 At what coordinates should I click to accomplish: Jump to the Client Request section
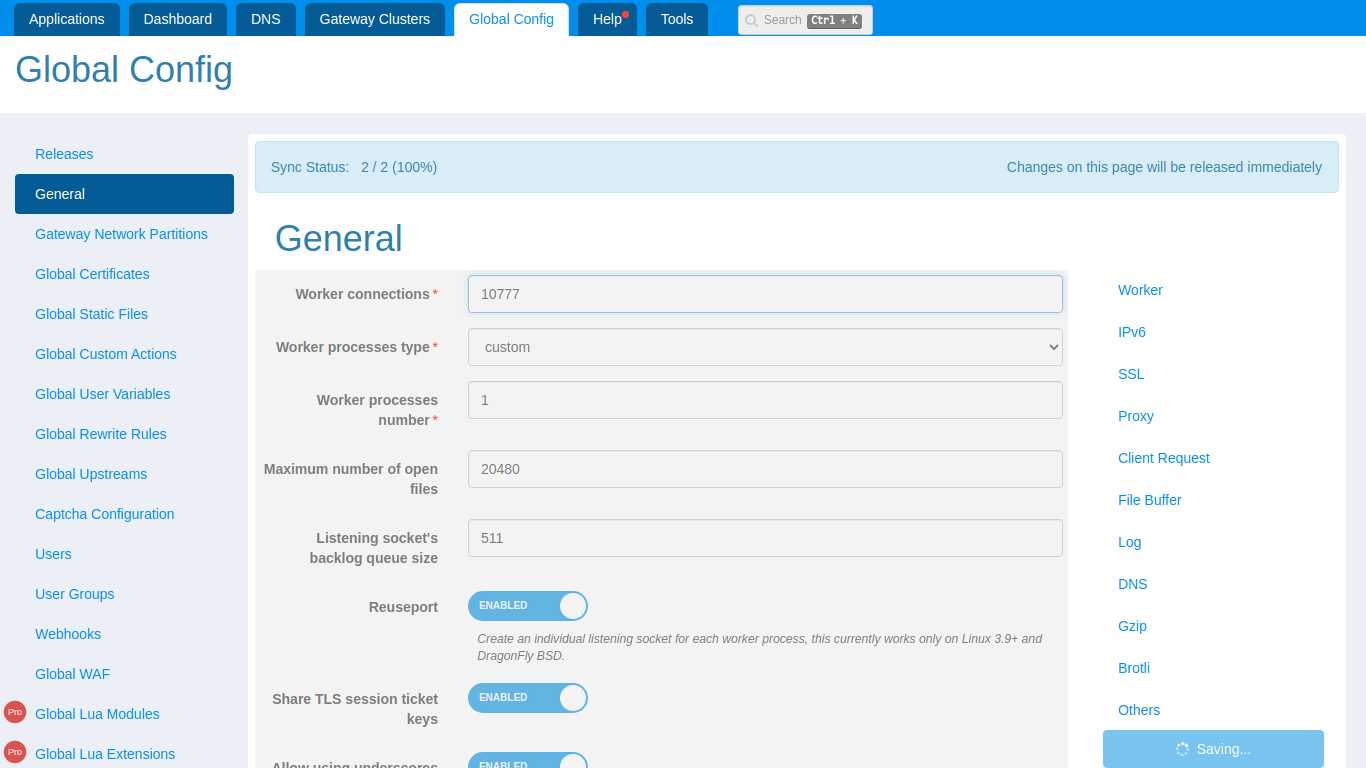click(x=1164, y=458)
